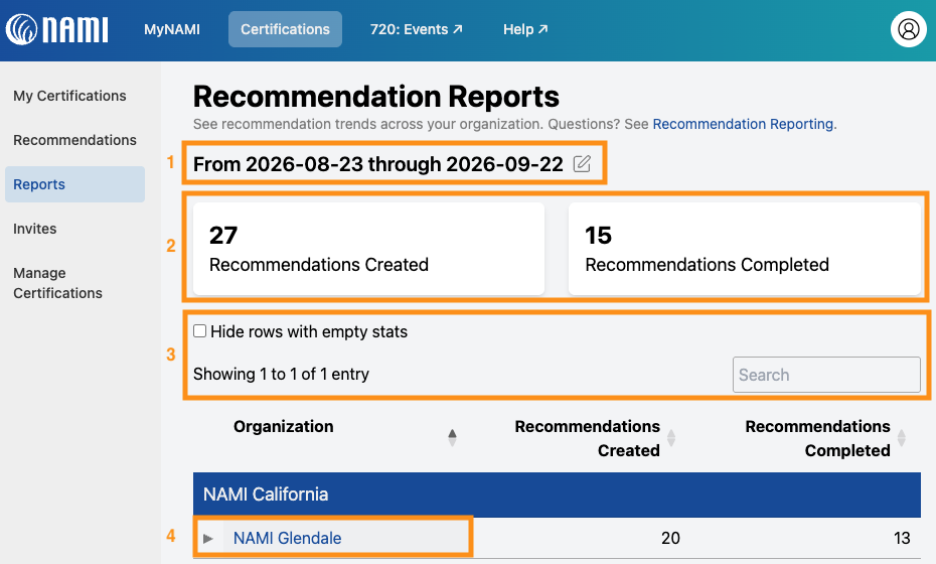Follow the Recommendation Reporting link
Viewport: 936px width, 564px height.
(x=743, y=124)
